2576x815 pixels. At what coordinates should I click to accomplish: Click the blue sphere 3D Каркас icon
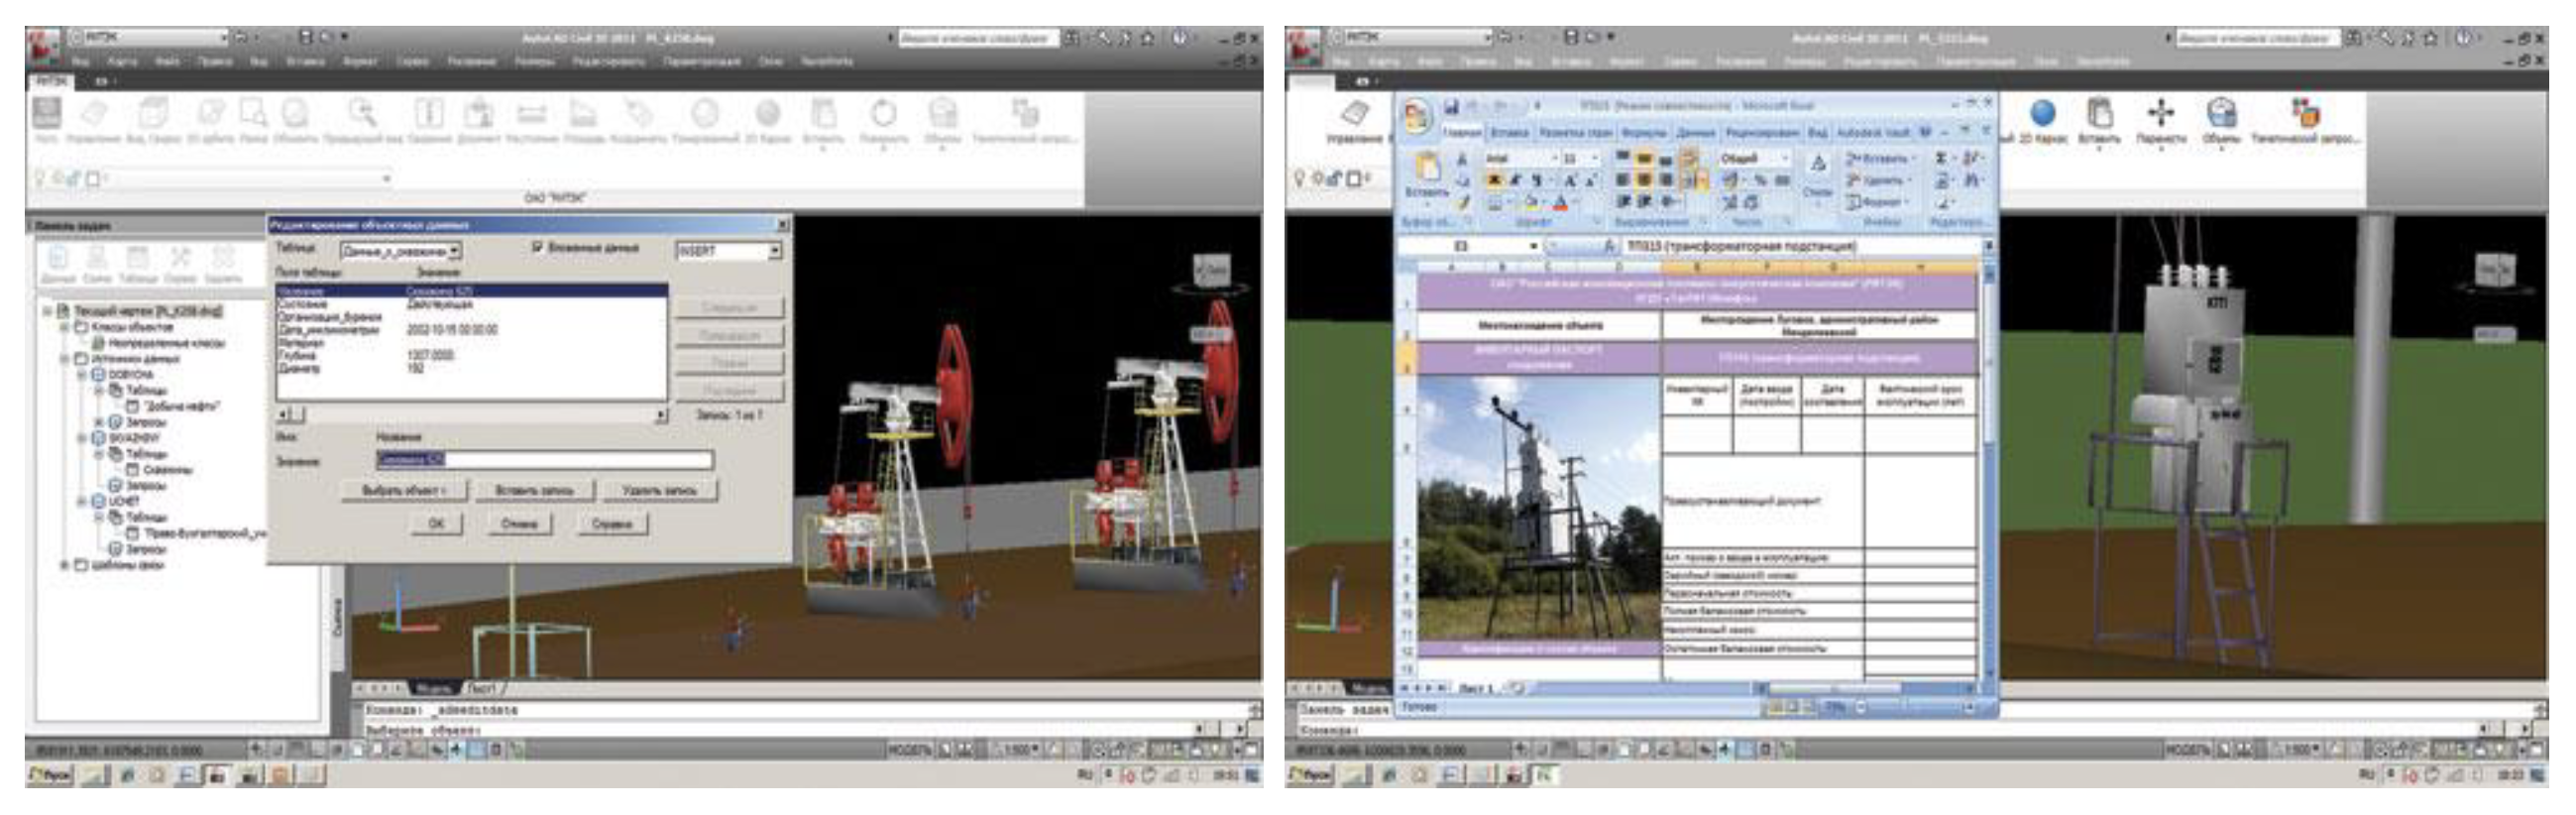click(2043, 114)
